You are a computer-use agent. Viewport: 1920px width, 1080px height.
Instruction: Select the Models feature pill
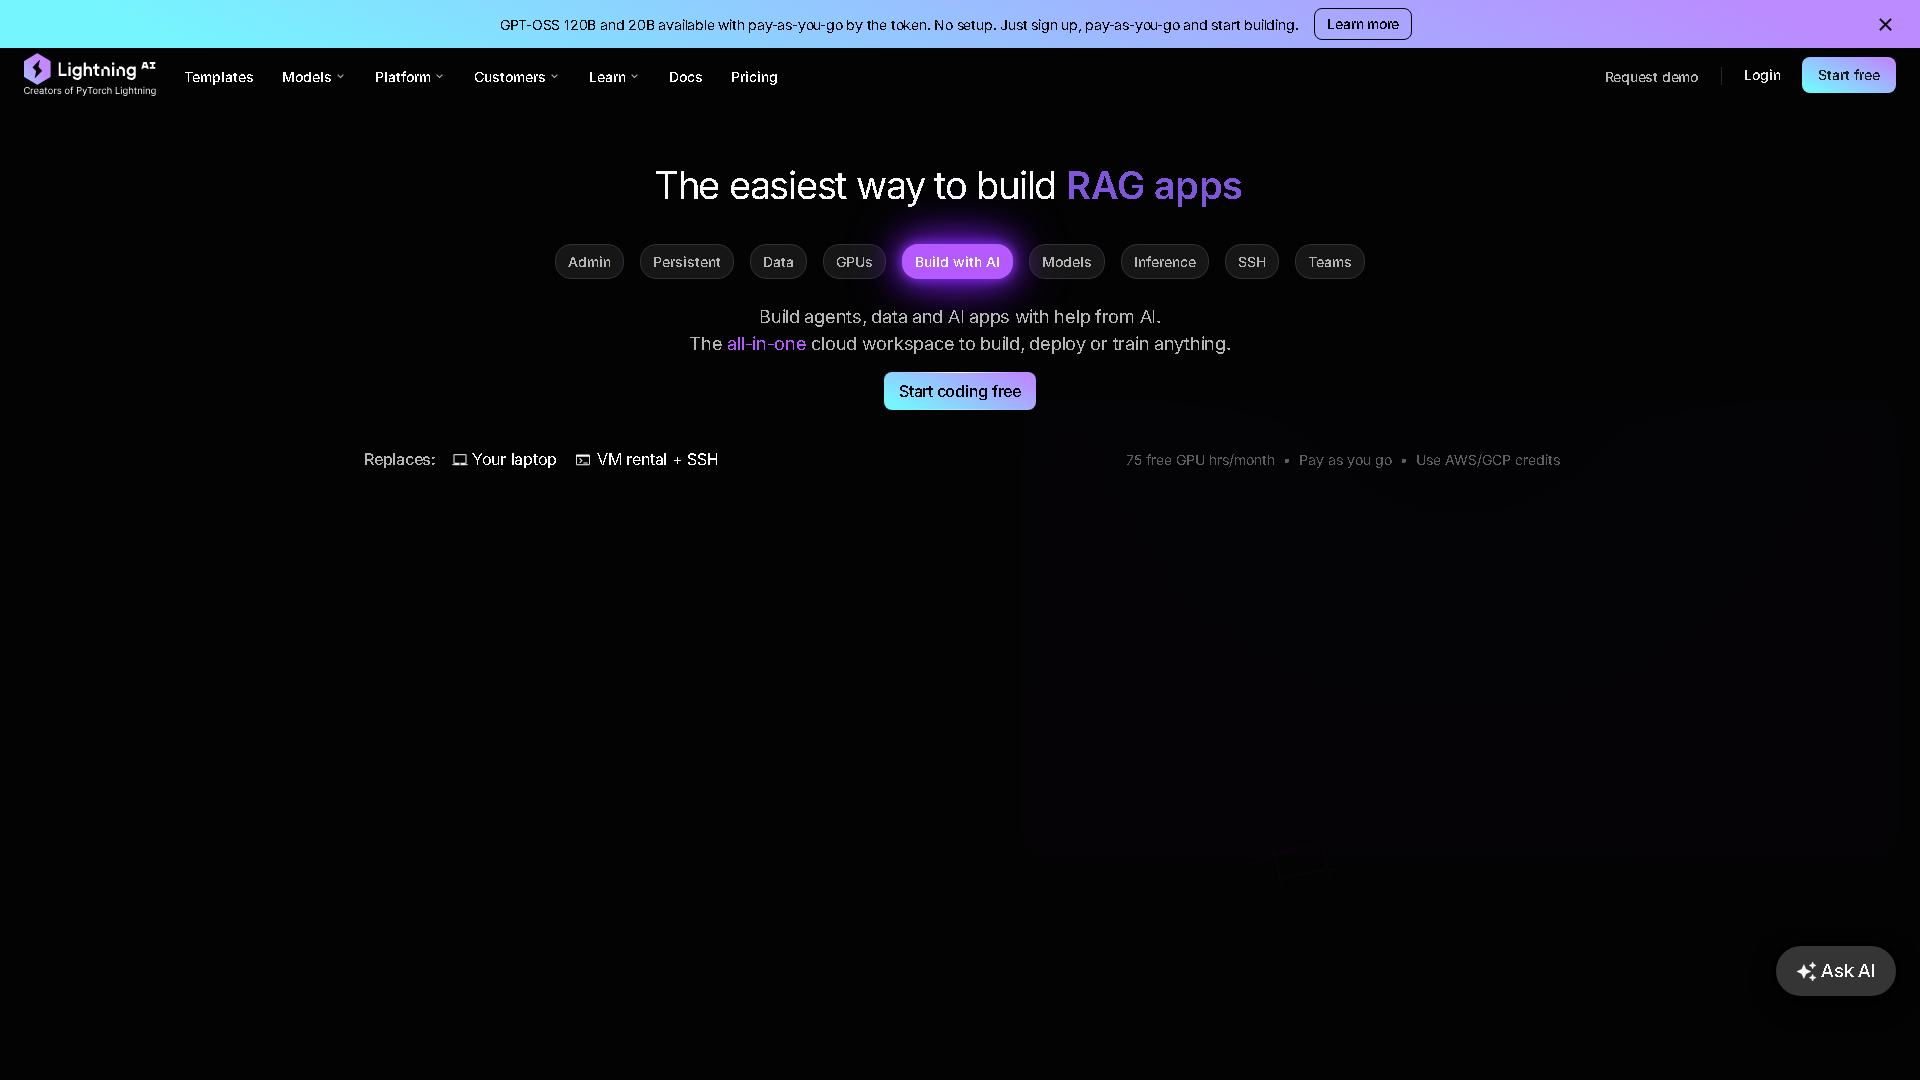coord(1066,262)
